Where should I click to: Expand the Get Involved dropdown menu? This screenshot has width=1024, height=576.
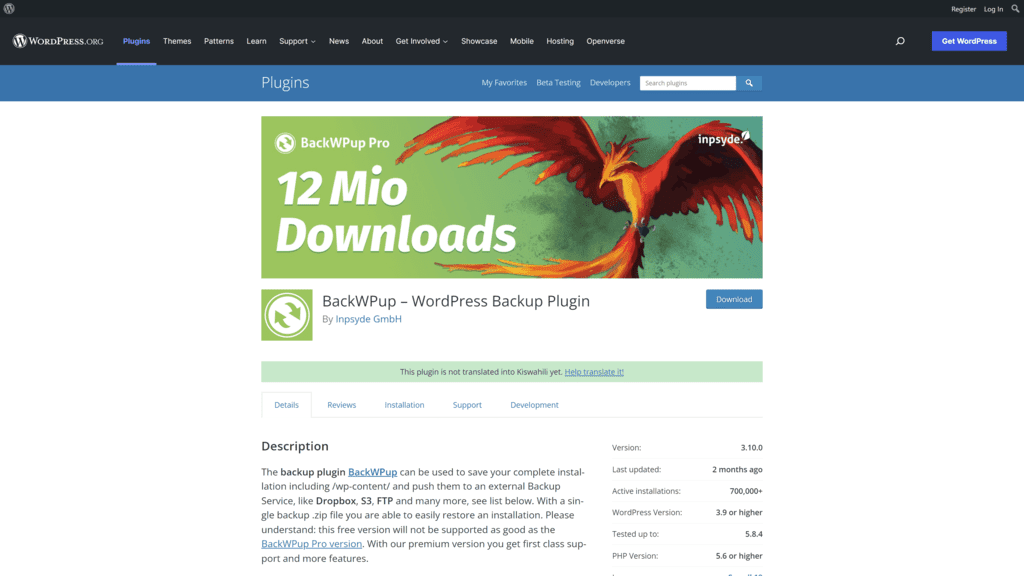(x=421, y=41)
